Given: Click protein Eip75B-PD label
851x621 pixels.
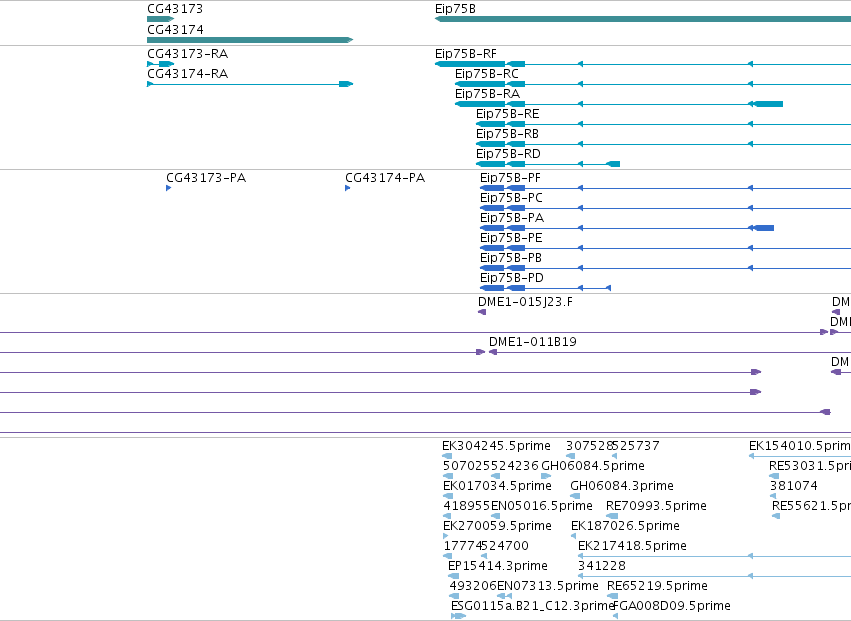Looking at the screenshot, I should coord(512,278).
